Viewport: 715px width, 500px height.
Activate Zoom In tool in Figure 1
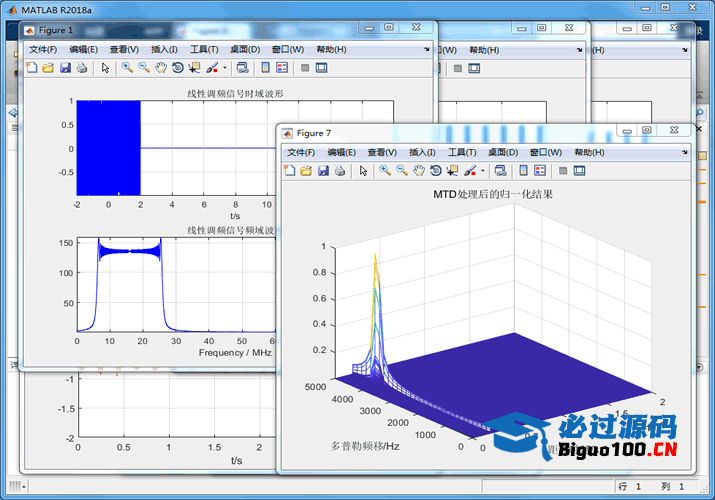pos(127,68)
